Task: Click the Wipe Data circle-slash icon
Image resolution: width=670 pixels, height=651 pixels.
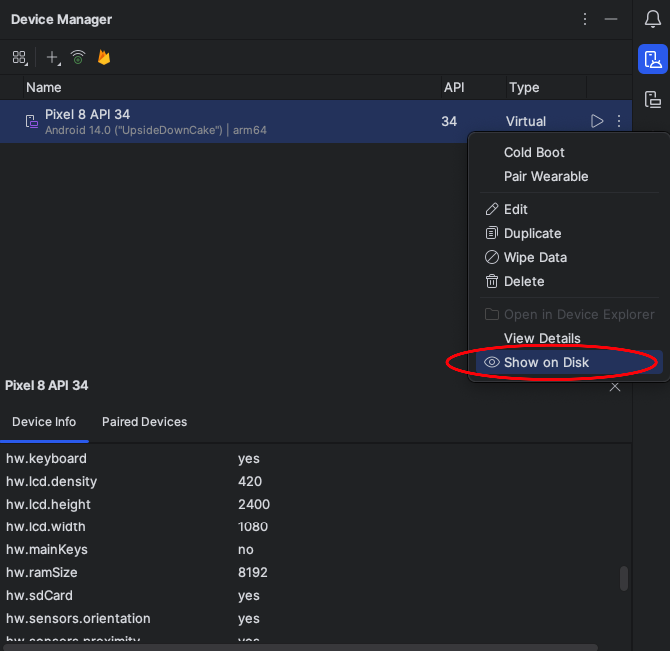Action: coord(492,257)
